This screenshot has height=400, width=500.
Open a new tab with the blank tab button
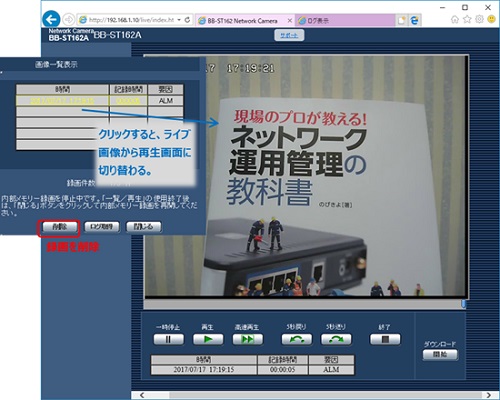tap(402, 21)
